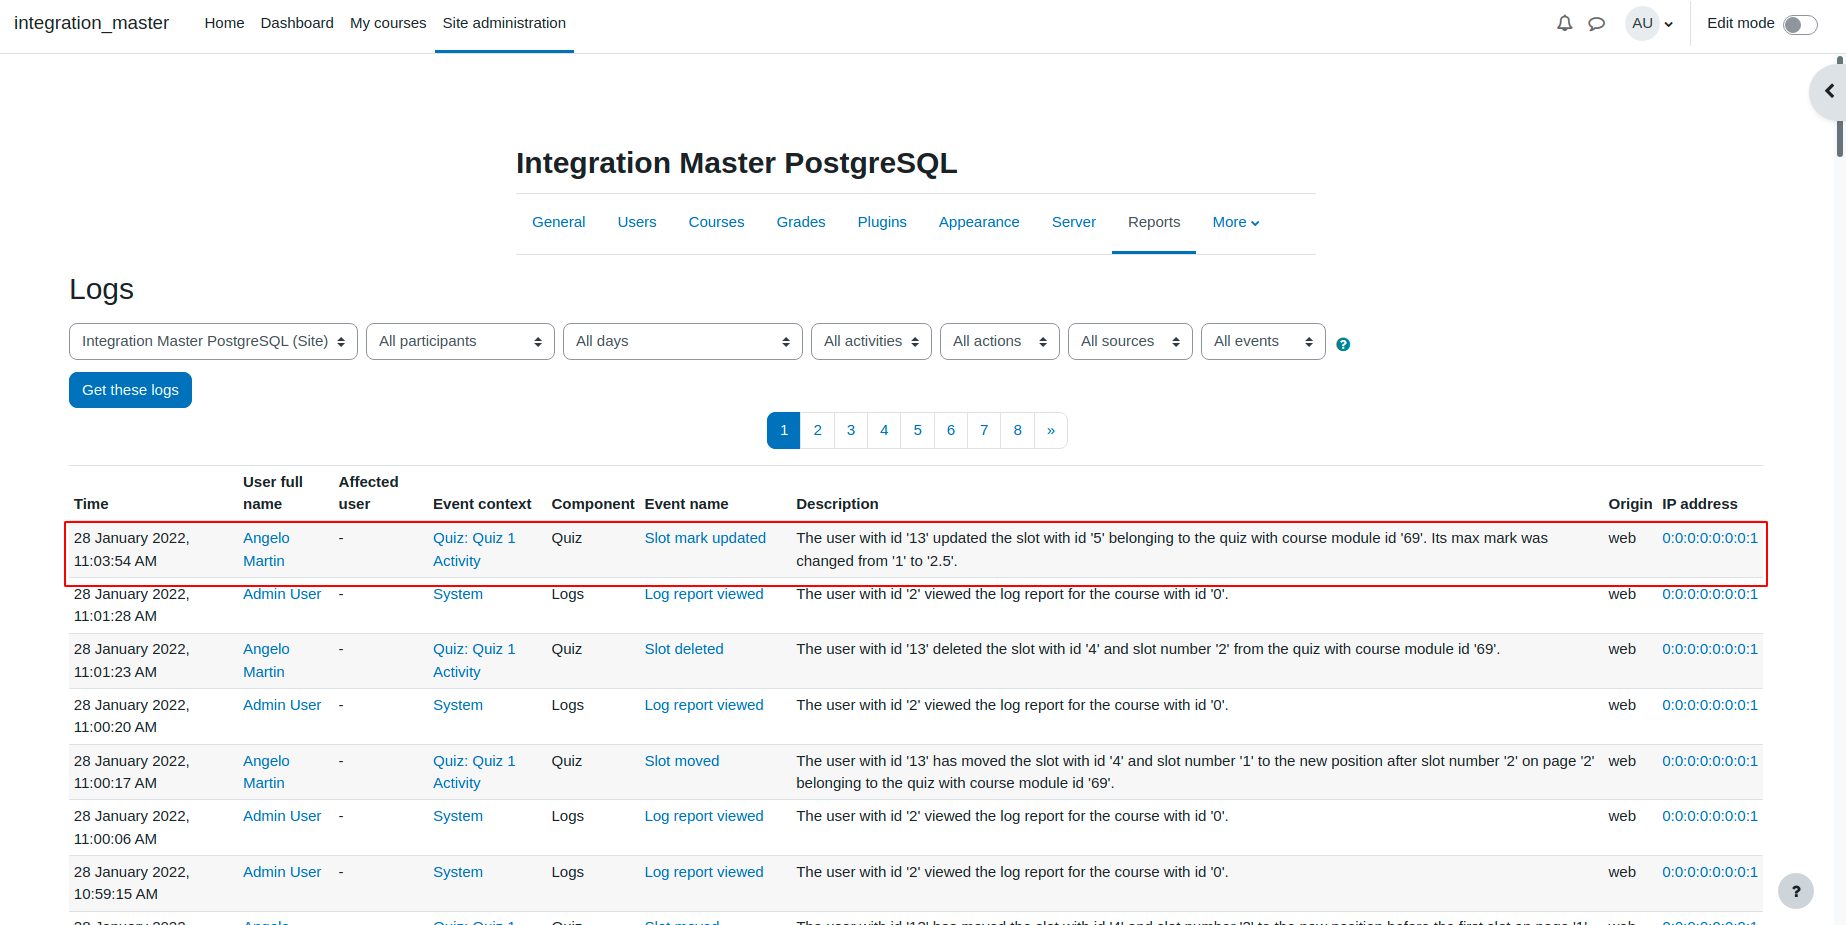Switch to the Appearance tab
The image size is (1846, 925).
tap(979, 222)
